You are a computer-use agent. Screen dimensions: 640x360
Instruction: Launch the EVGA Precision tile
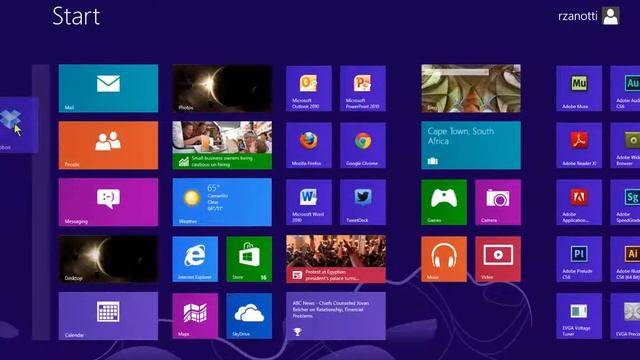pyautogui.click(x=625, y=316)
